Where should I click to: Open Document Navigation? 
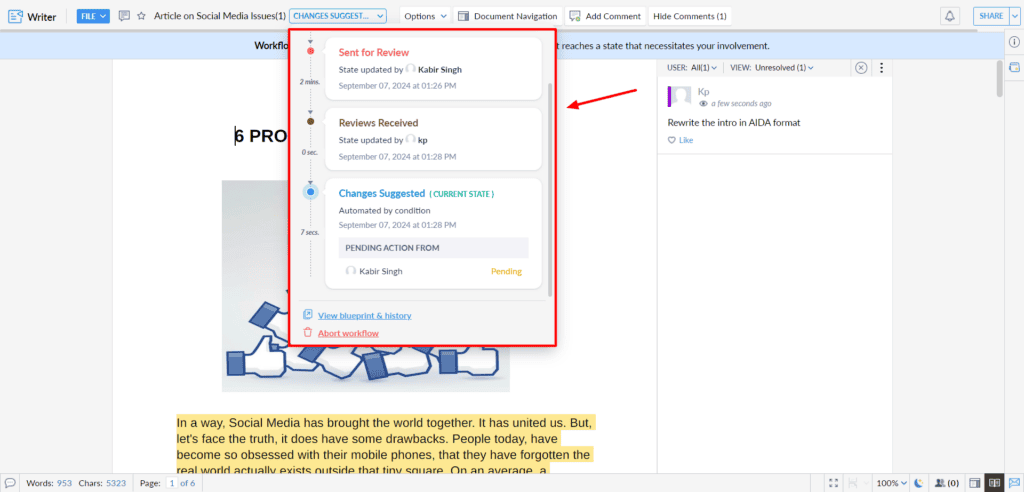click(508, 16)
